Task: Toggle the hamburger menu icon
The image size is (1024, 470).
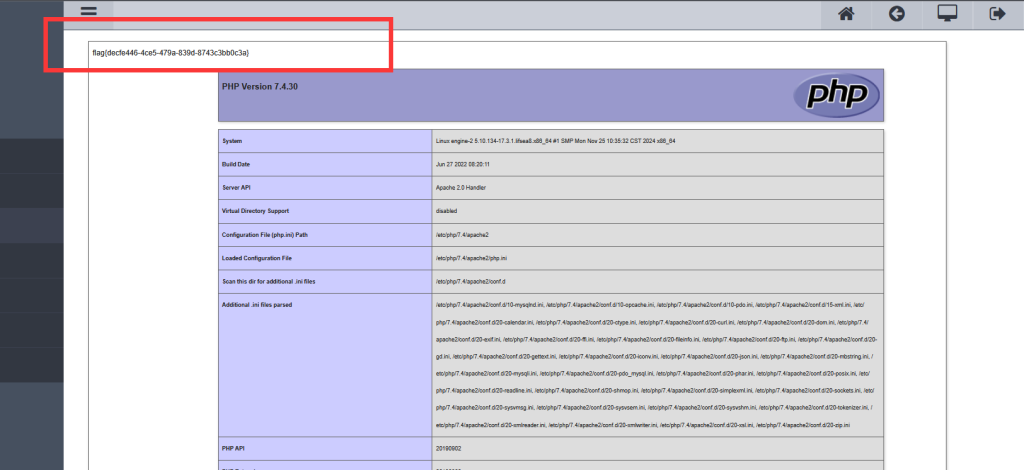Action: (x=89, y=12)
